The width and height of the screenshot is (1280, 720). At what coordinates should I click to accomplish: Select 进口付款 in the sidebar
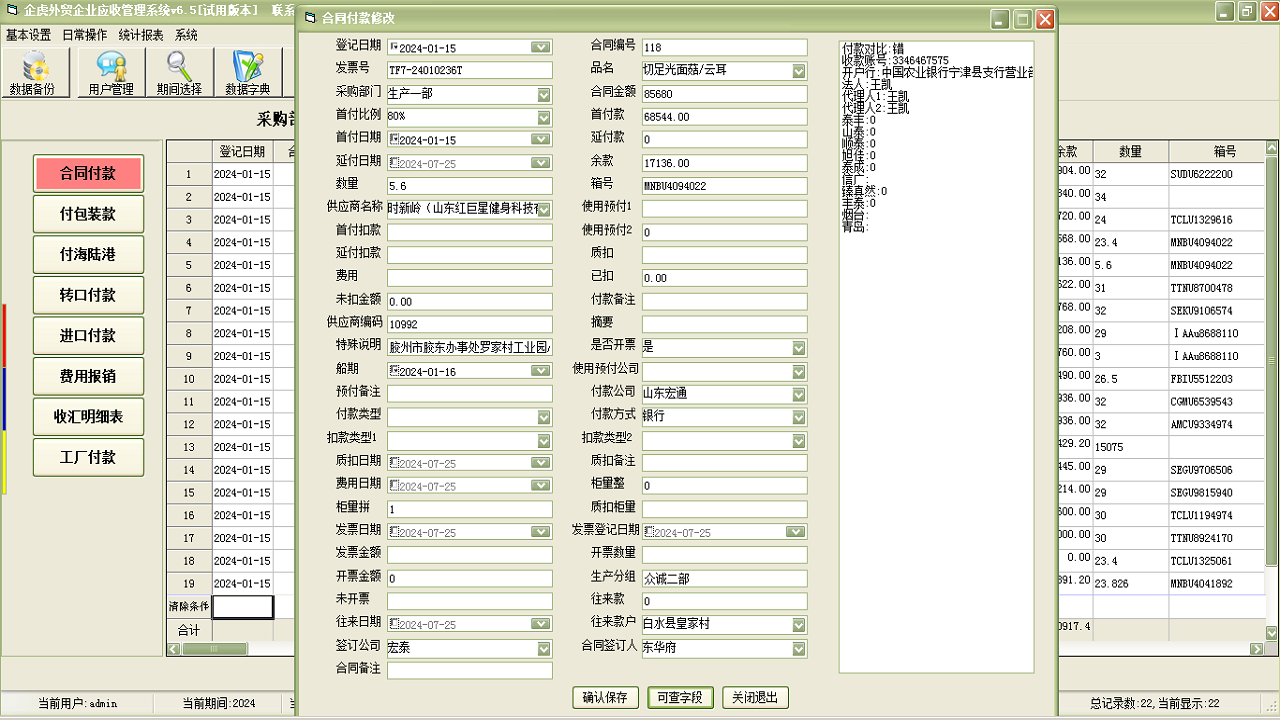(88, 335)
